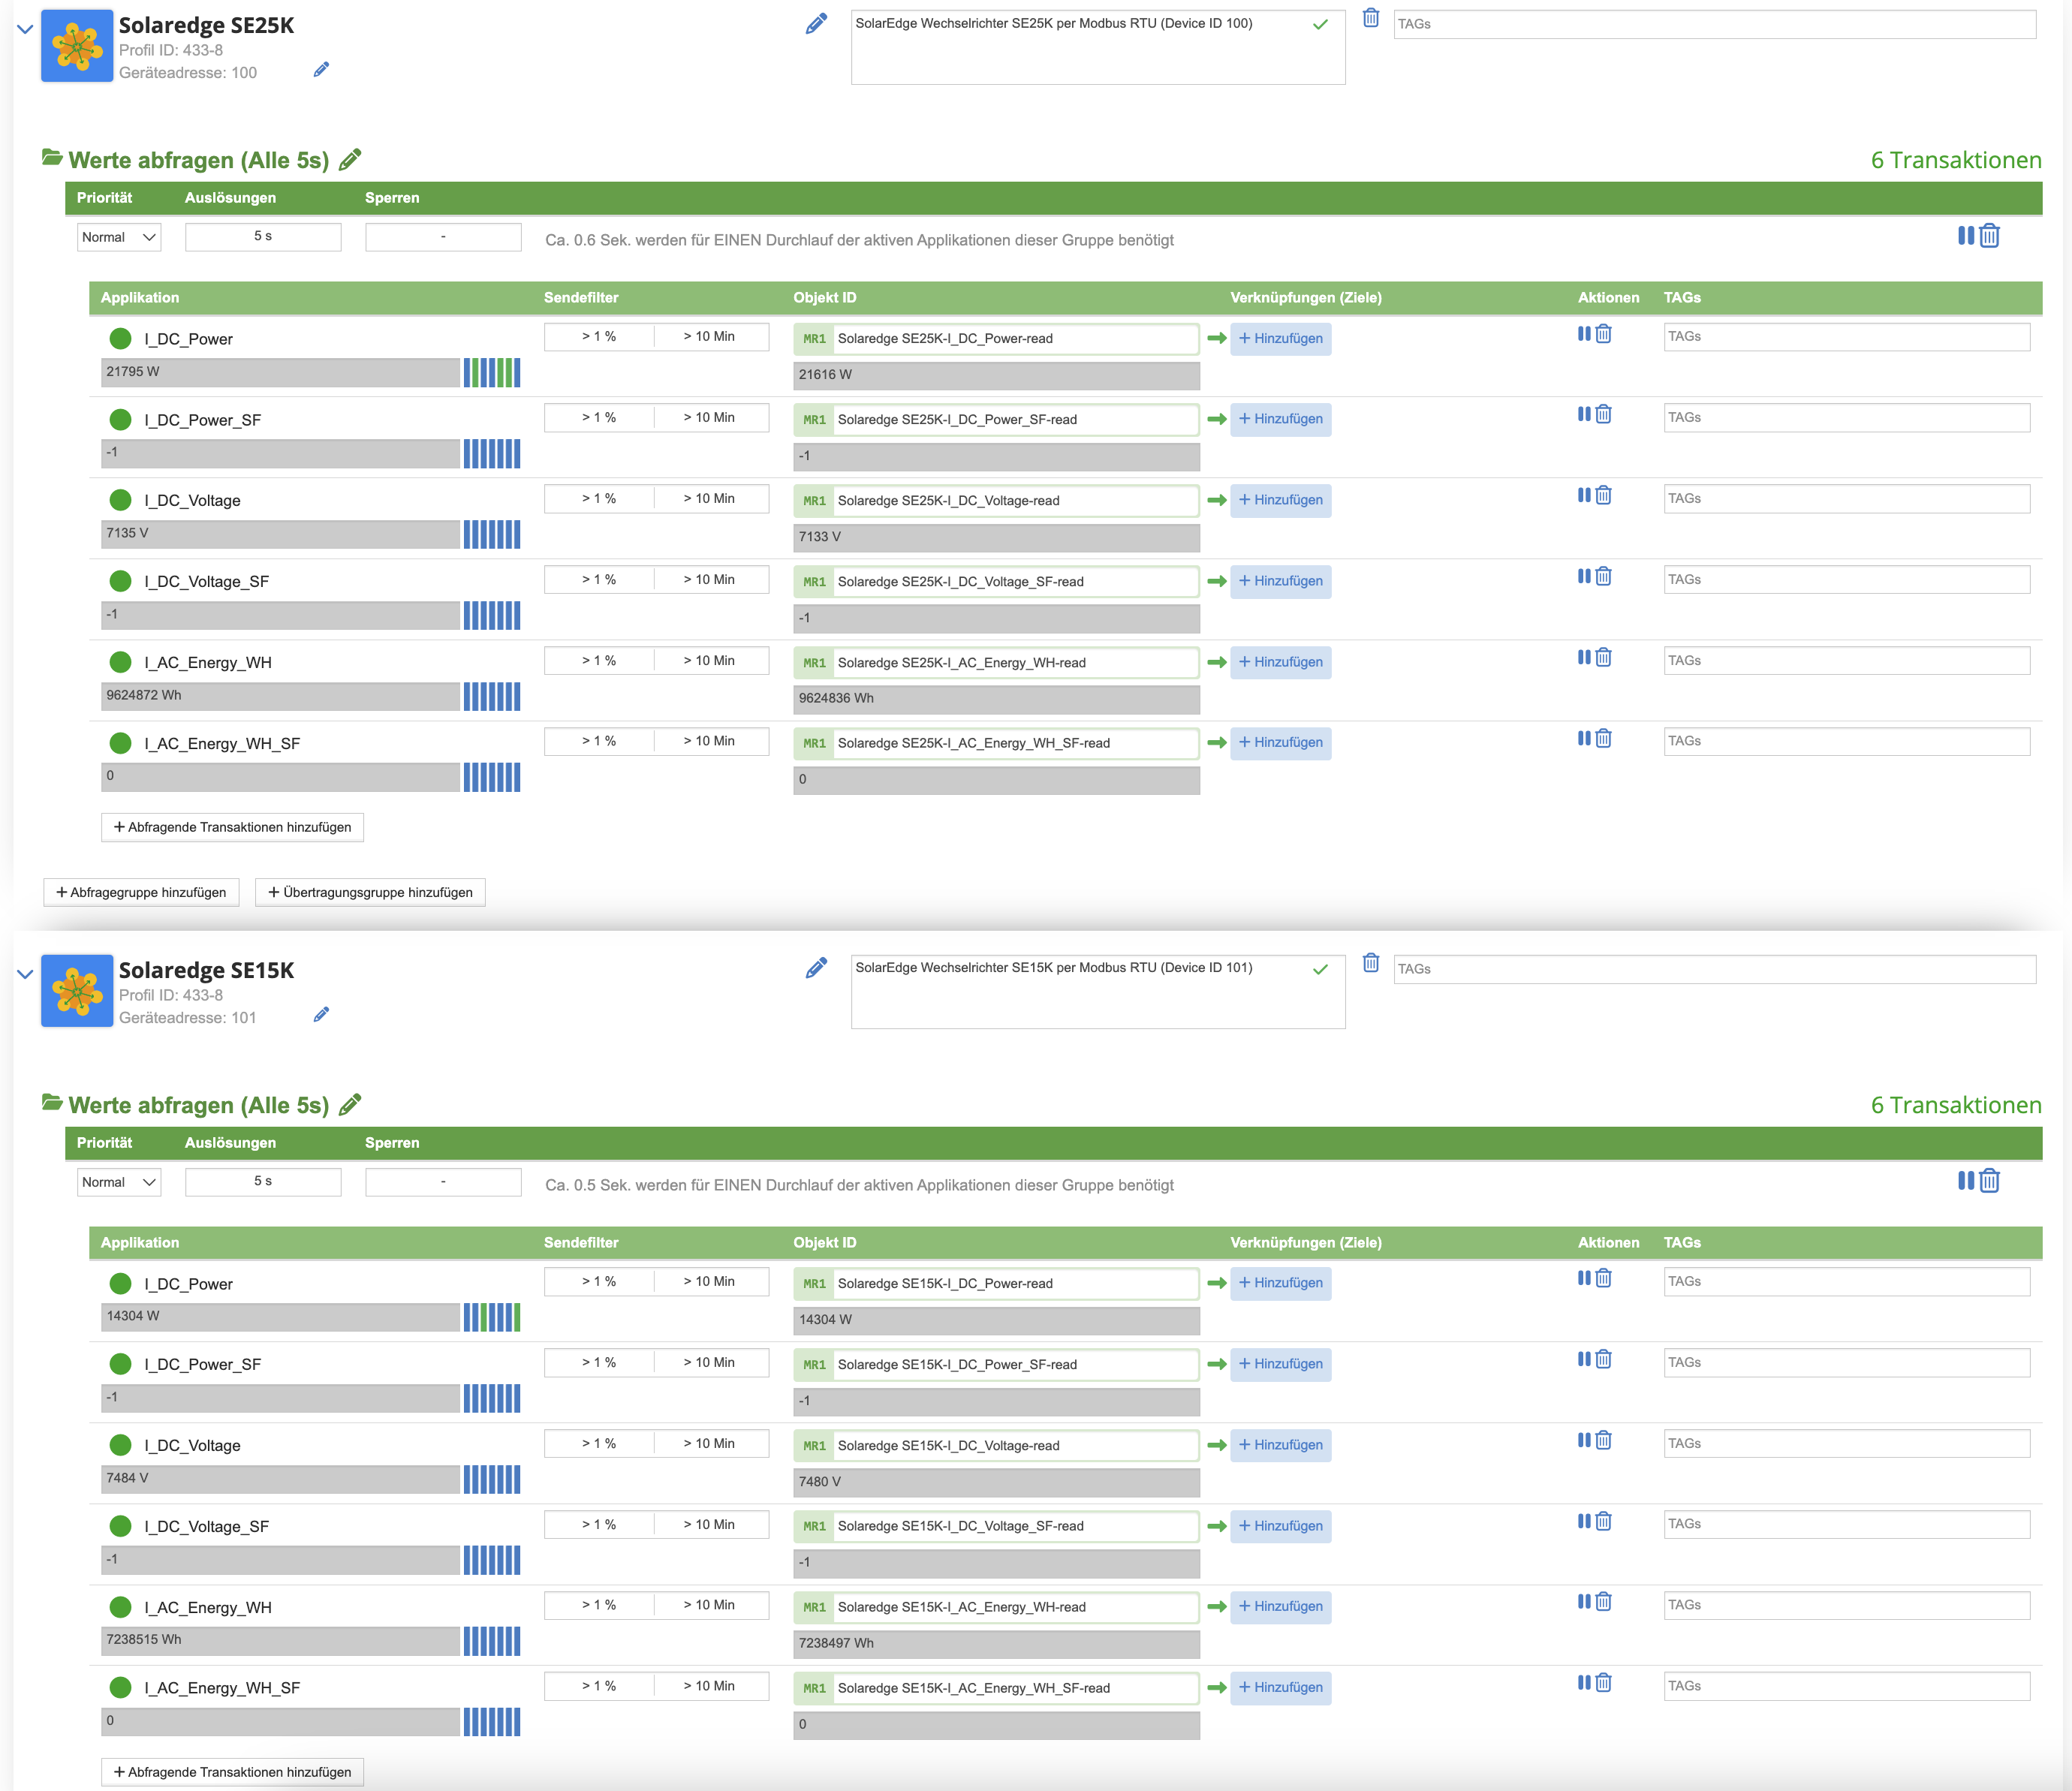The width and height of the screenshot is (2072, 1791).
Task: Pause SE15K I_AC_Energy_WH transaction
Action: pos(1584,1601)
